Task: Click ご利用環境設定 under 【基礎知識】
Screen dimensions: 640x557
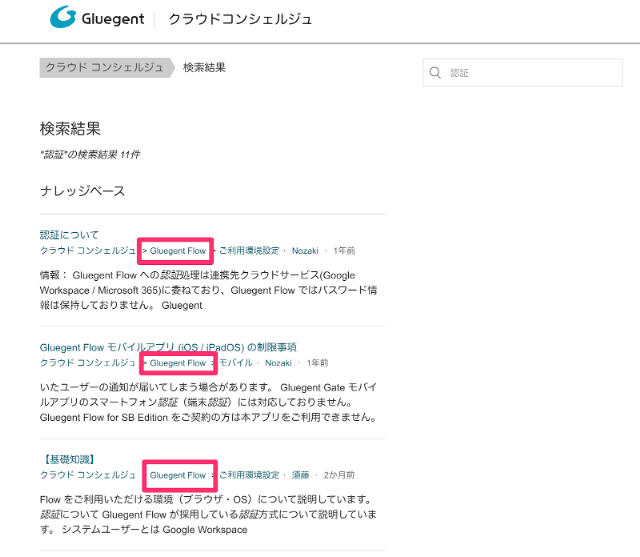Action: click(249, 475)
